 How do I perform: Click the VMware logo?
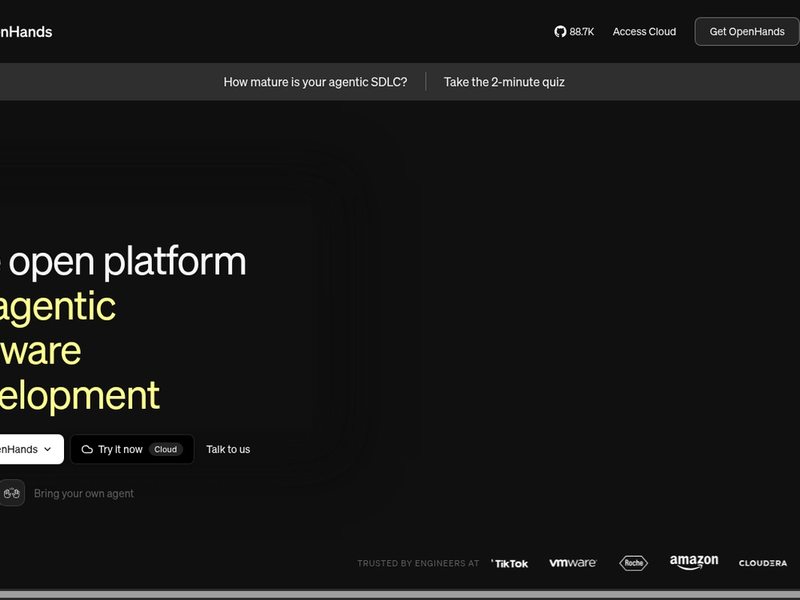(x=572, y=563)
